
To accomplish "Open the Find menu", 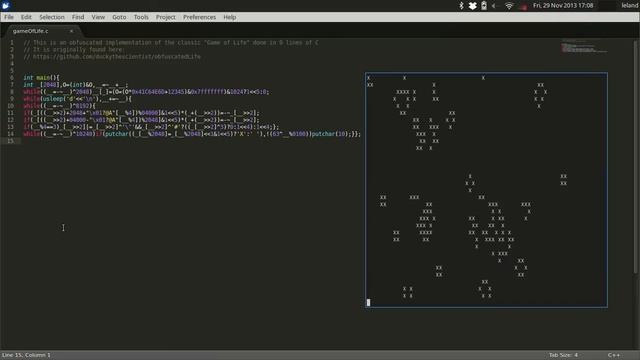I will [78, 17].
